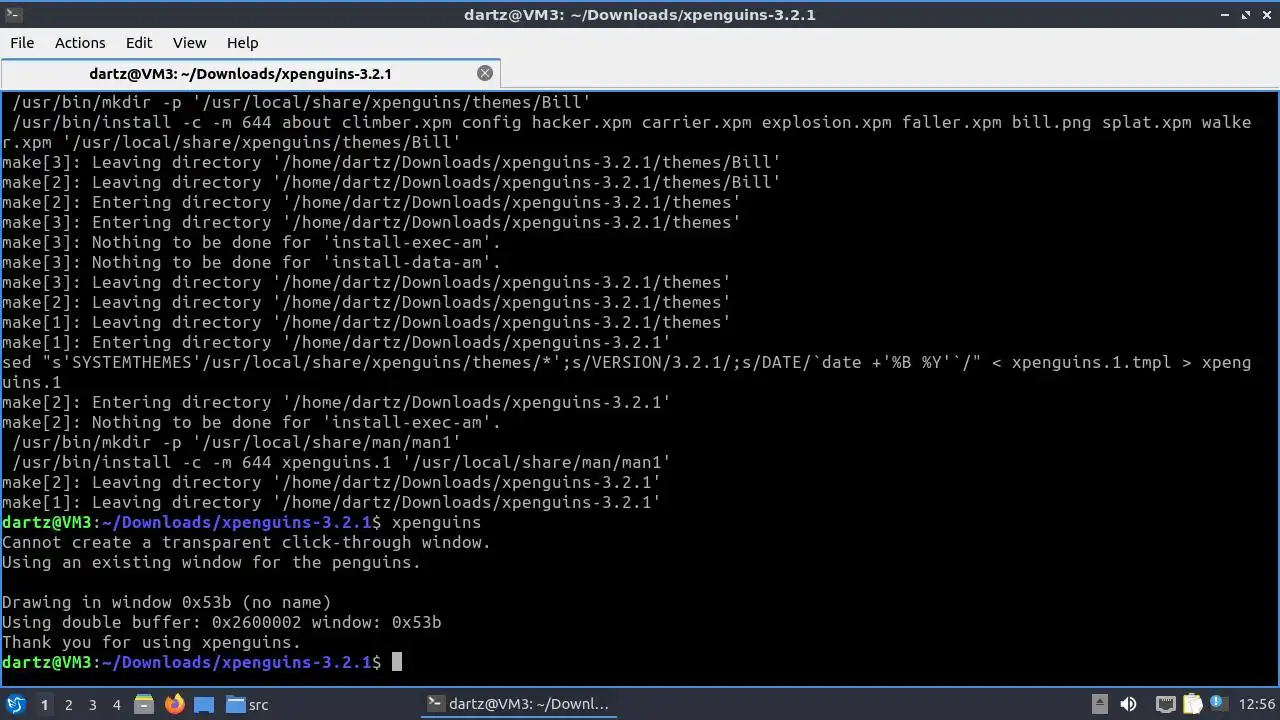Image resolution: width=1280 pixels, height=720 pixels.
Task: Click the sed 's'SYSTEMTHEMES' command line
Action: pos(626,372)
